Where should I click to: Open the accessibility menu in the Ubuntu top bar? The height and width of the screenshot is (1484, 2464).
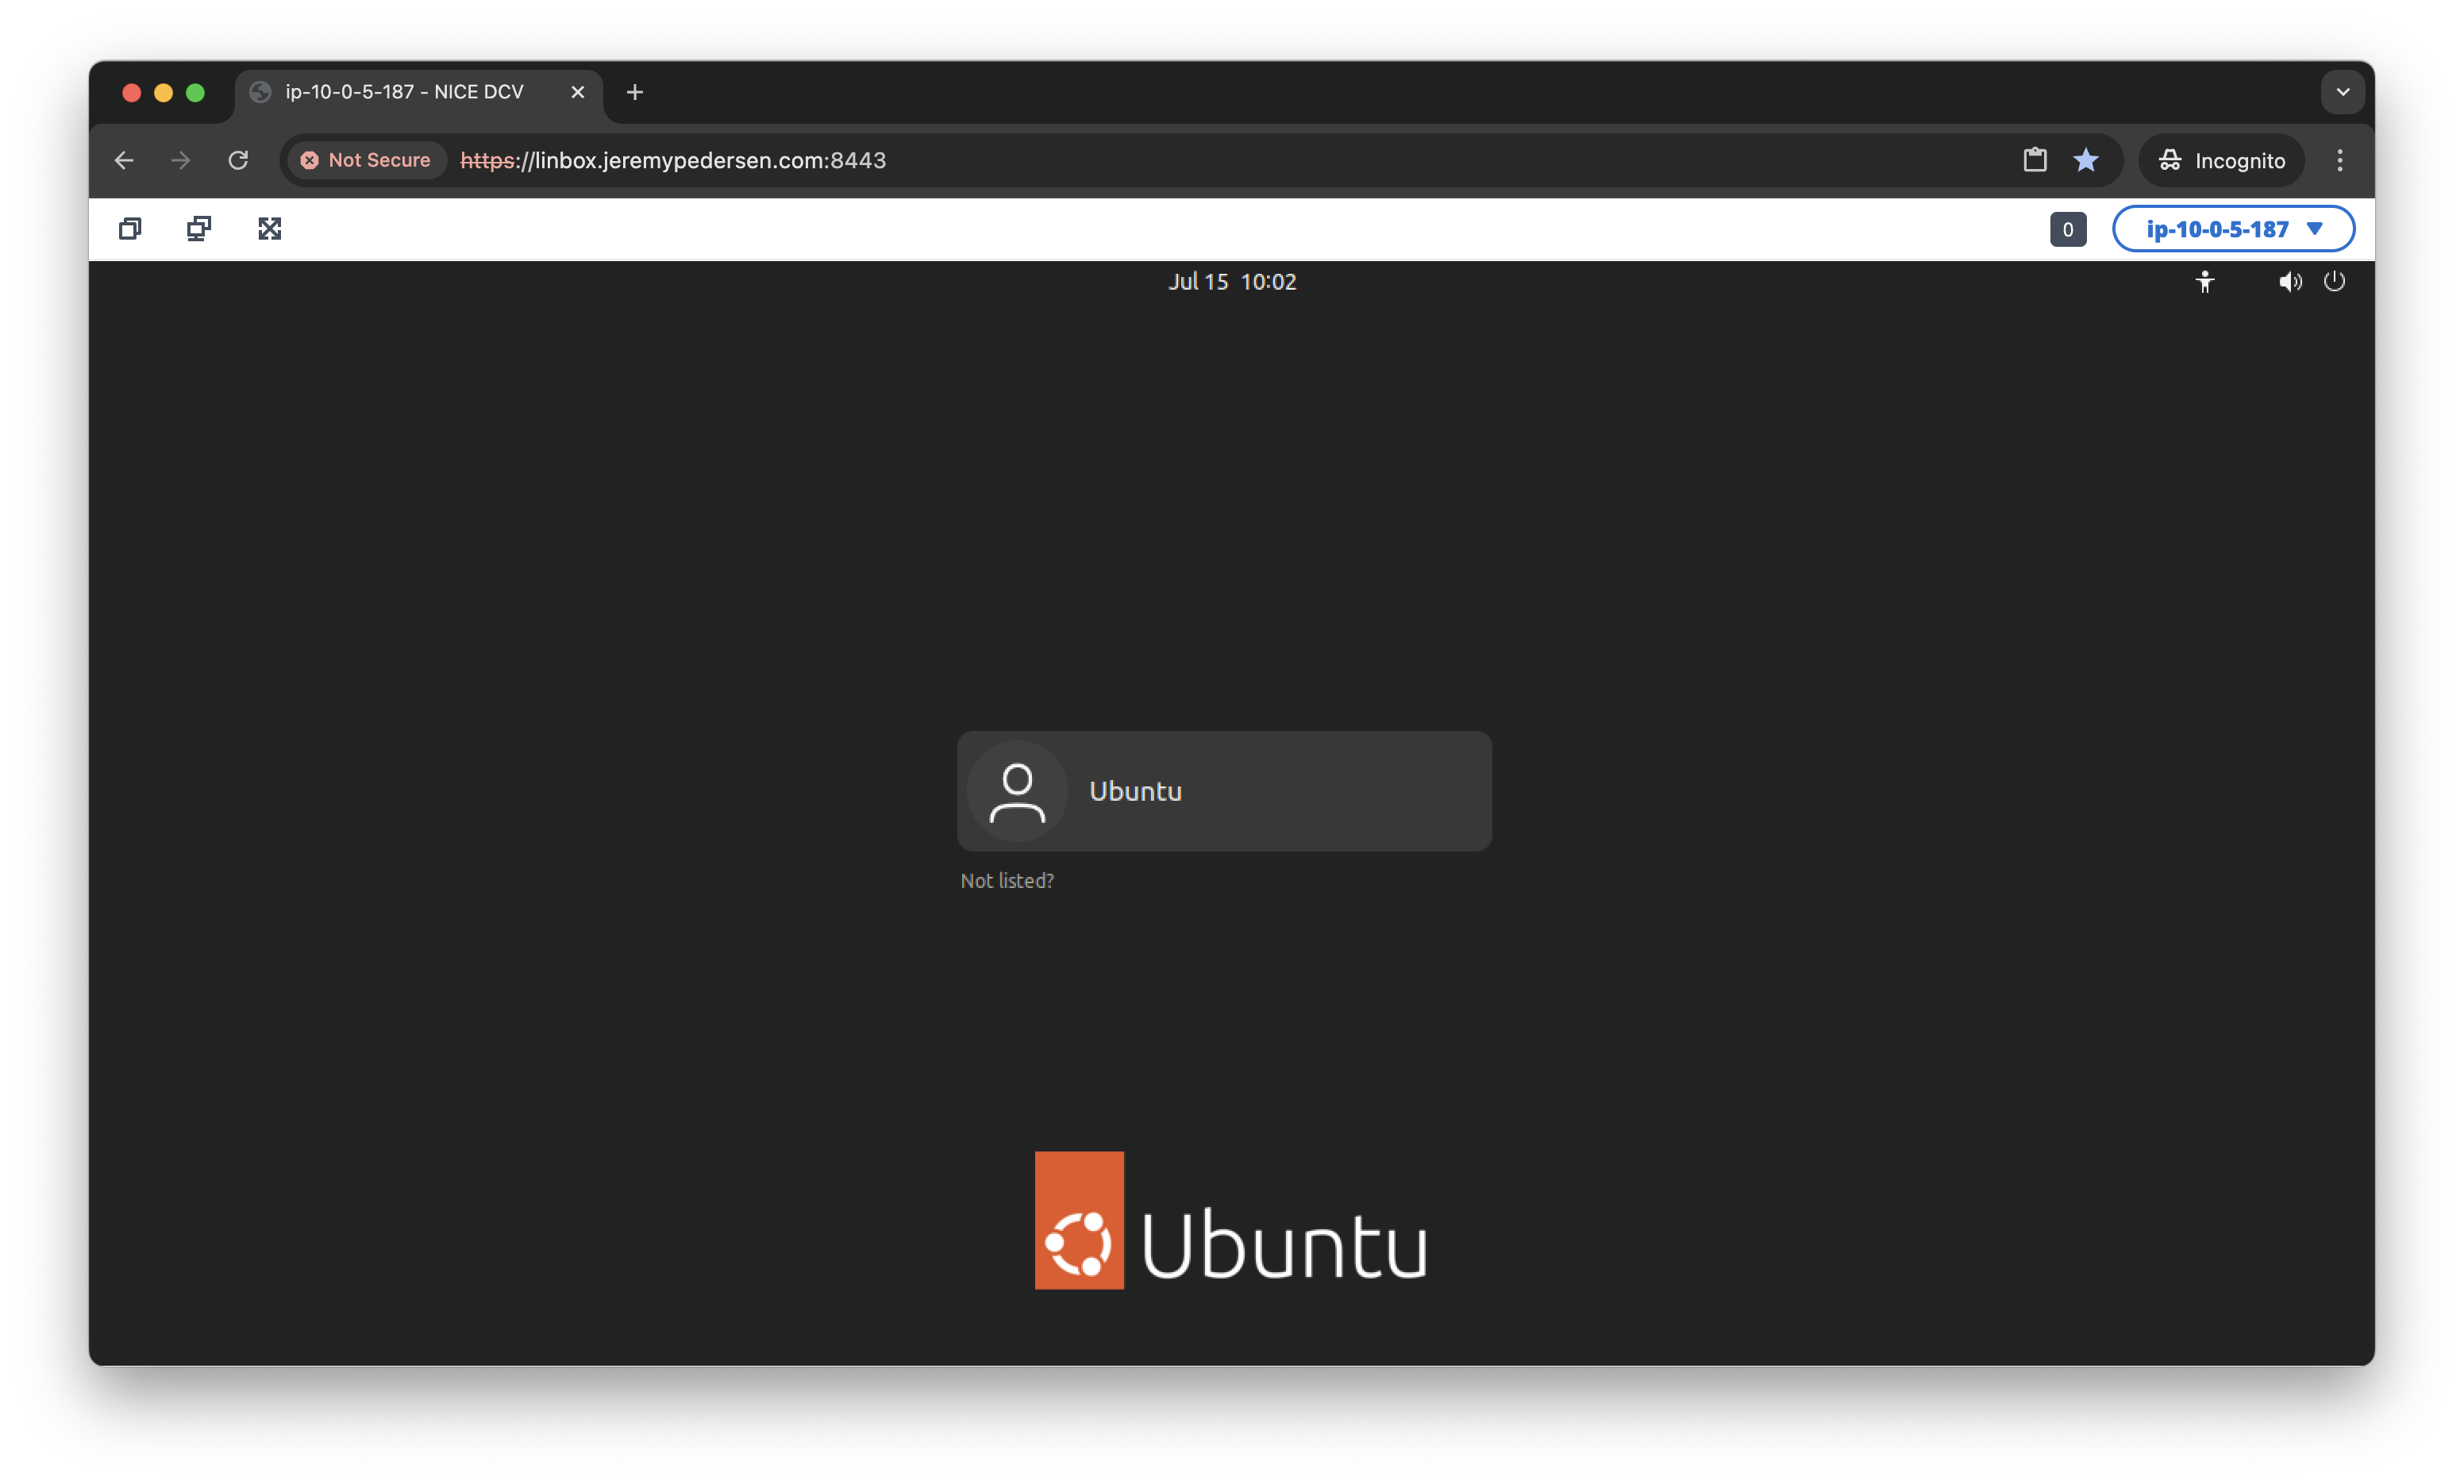pyautogui.click(x=2205, y=281)
